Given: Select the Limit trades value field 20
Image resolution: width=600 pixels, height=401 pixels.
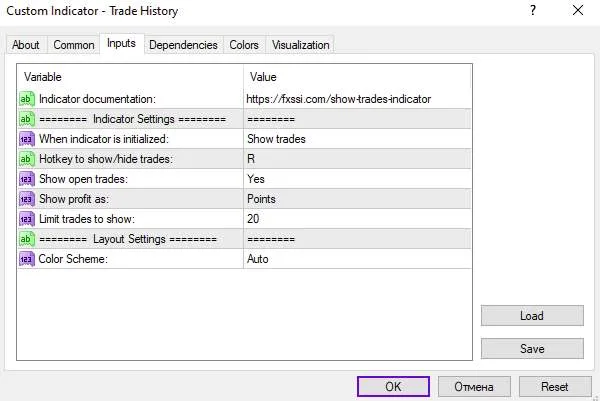Looking at the screenshot, I should 357,219.
